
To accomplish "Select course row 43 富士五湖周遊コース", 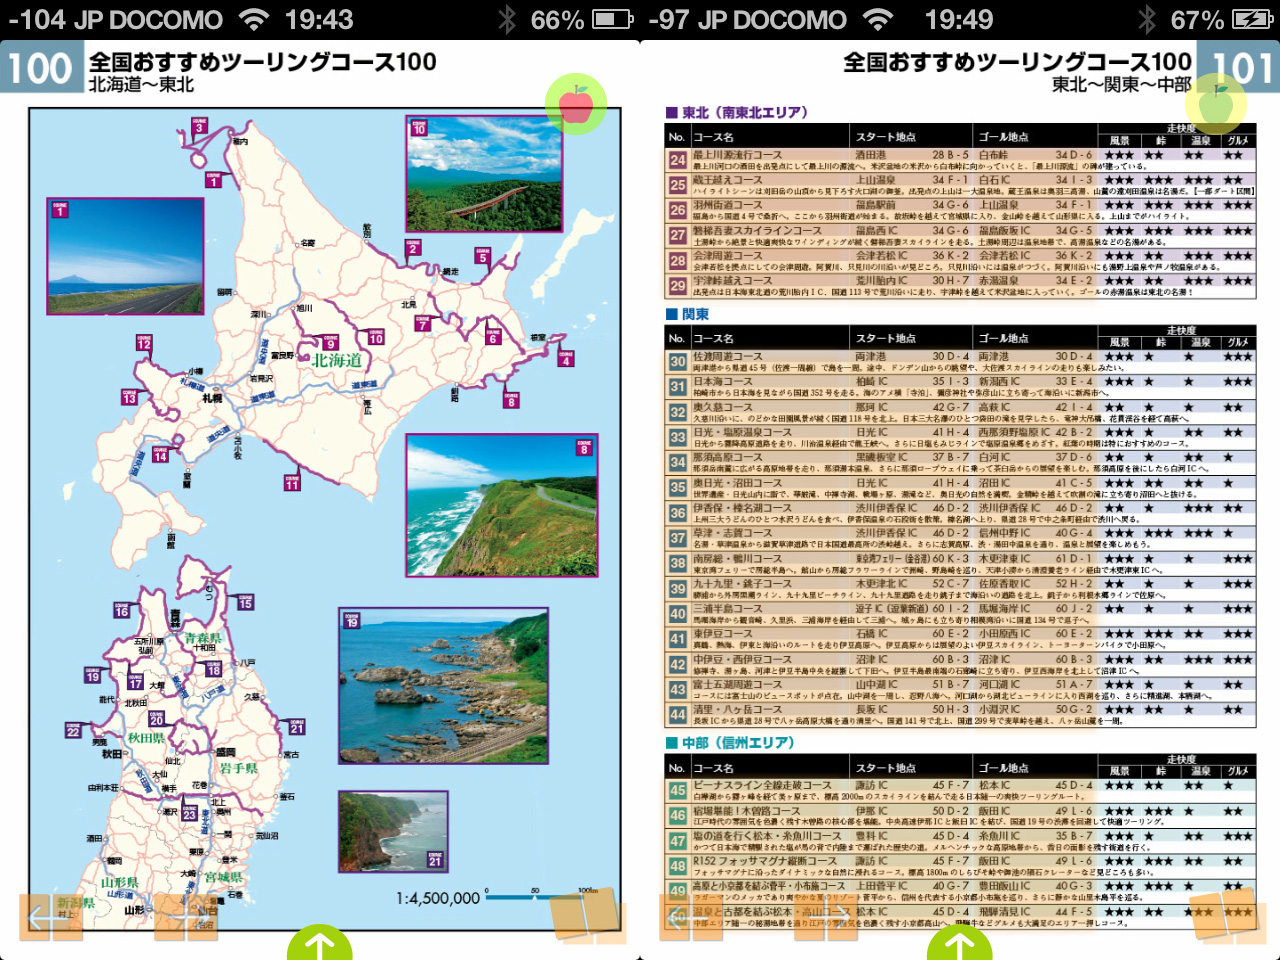I will (960, 690).
